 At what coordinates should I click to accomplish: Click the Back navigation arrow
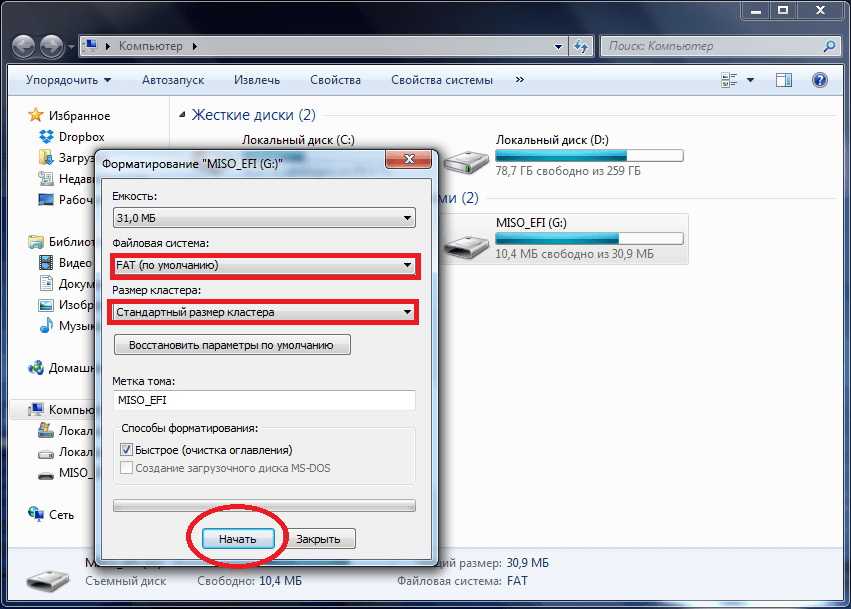click(23, 47)
